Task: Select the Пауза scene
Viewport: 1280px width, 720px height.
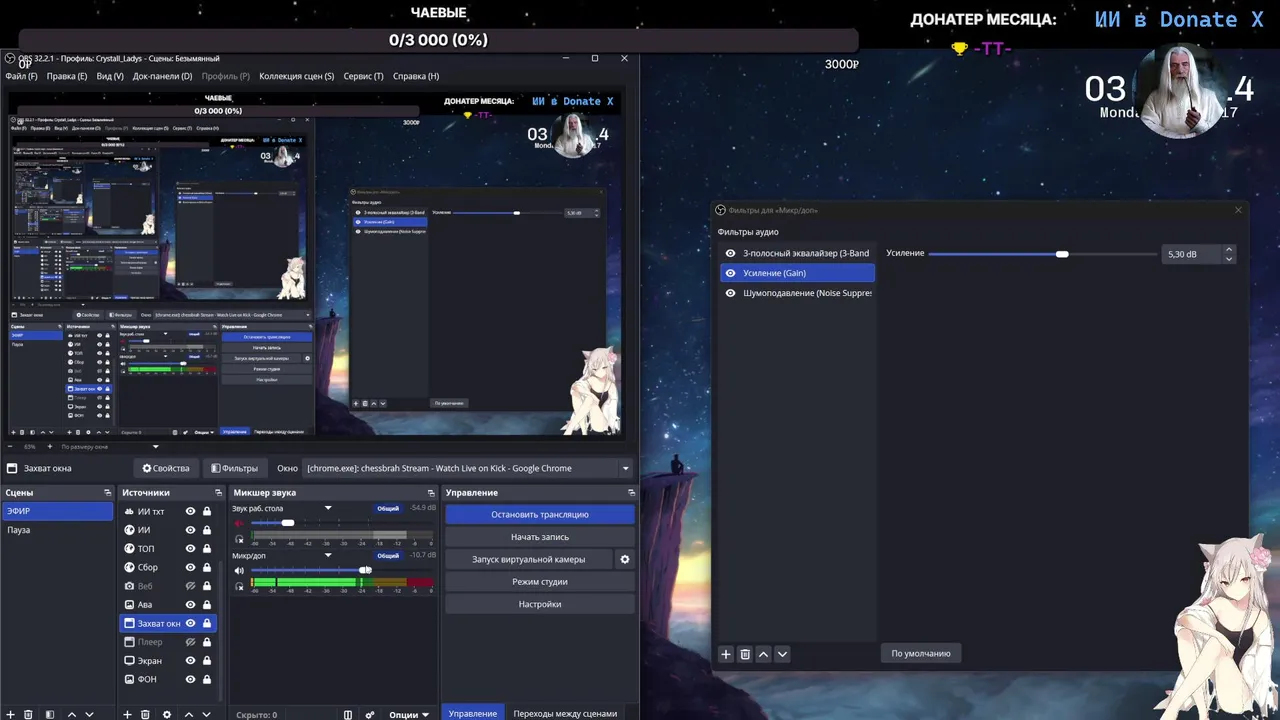Action: [57, 530]
